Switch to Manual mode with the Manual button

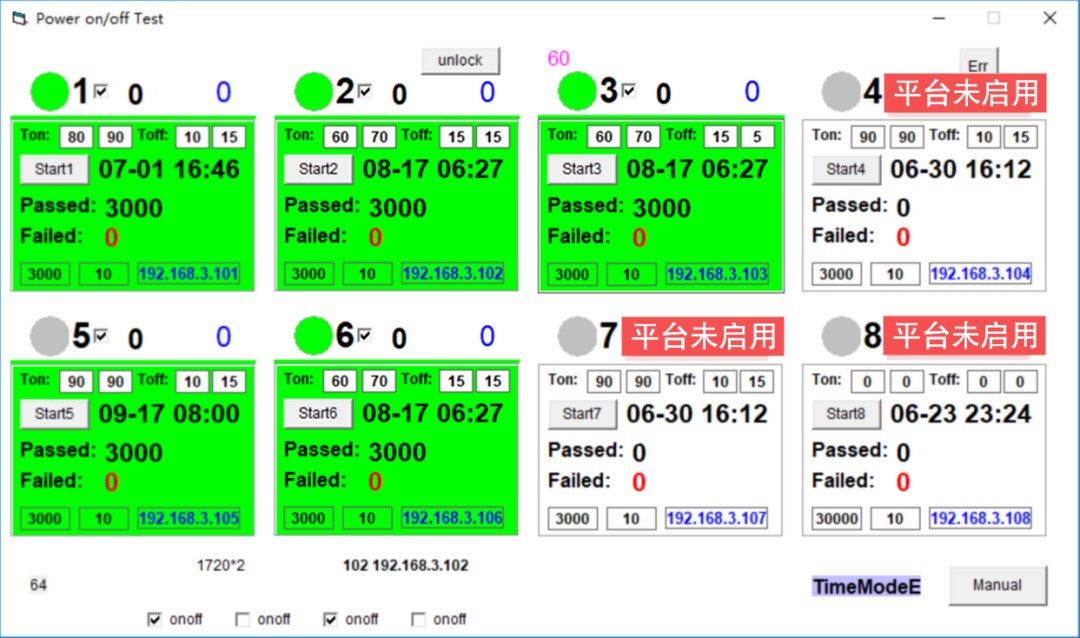pyautogui.click(x=997, y=585)
